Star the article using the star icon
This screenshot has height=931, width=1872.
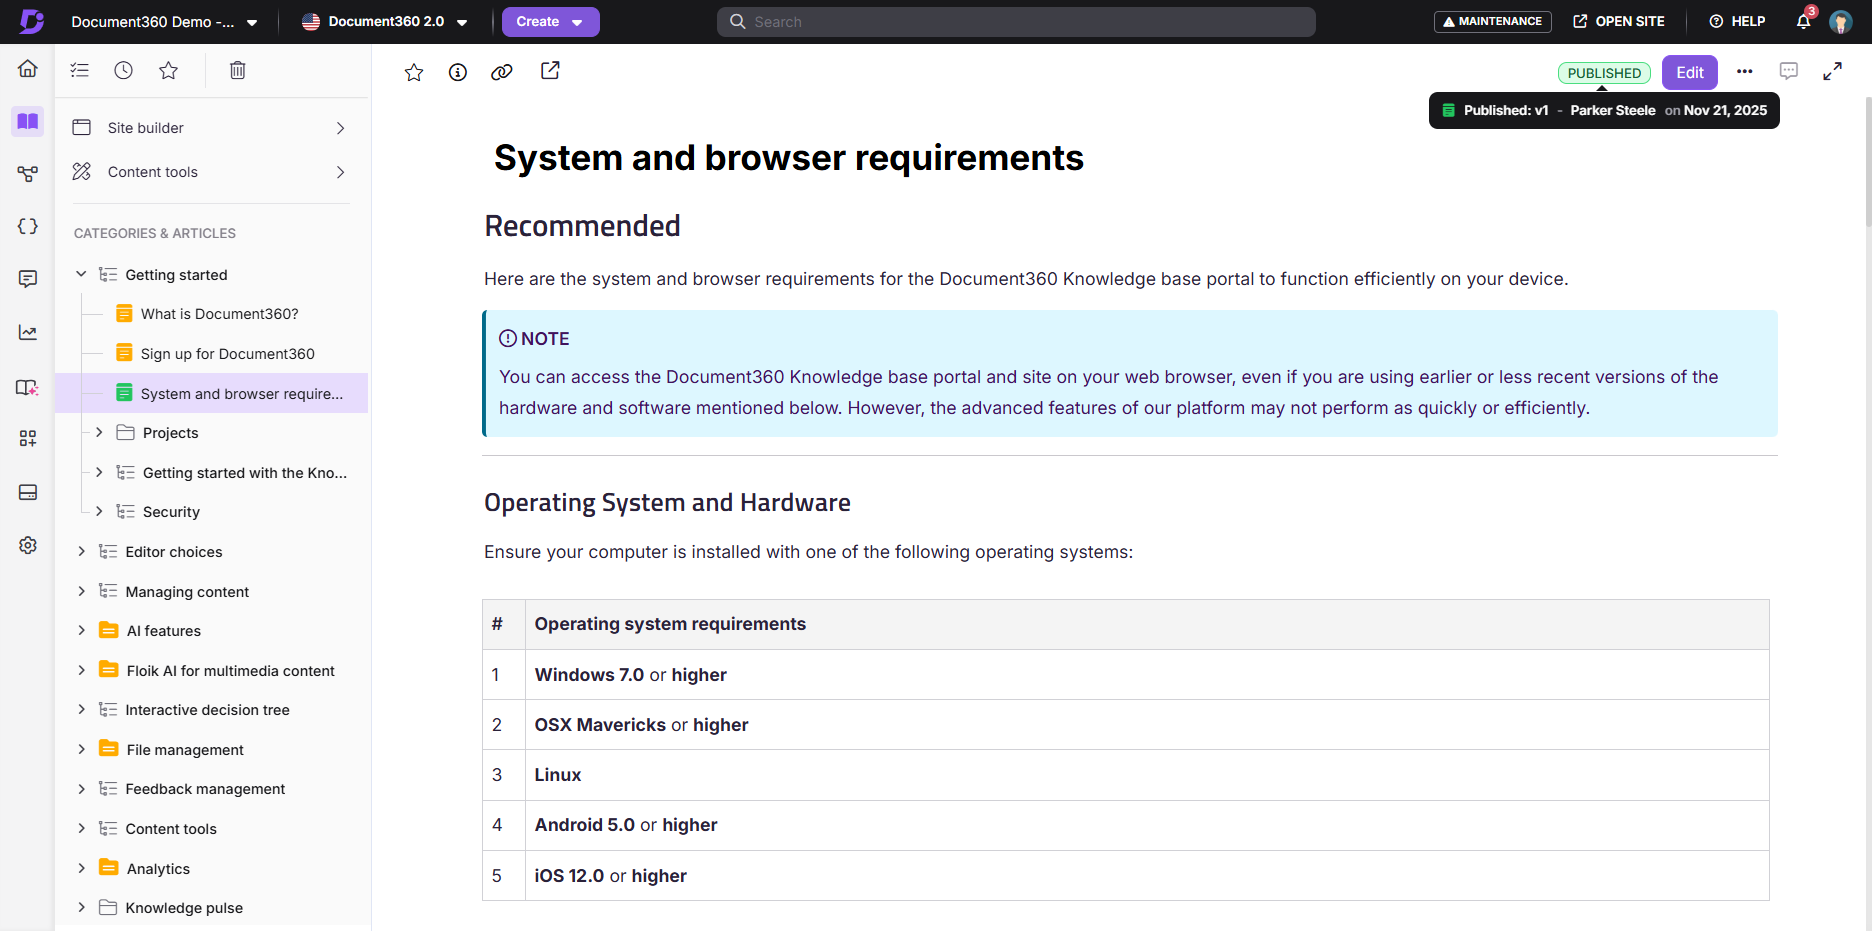tap(413, 71)
